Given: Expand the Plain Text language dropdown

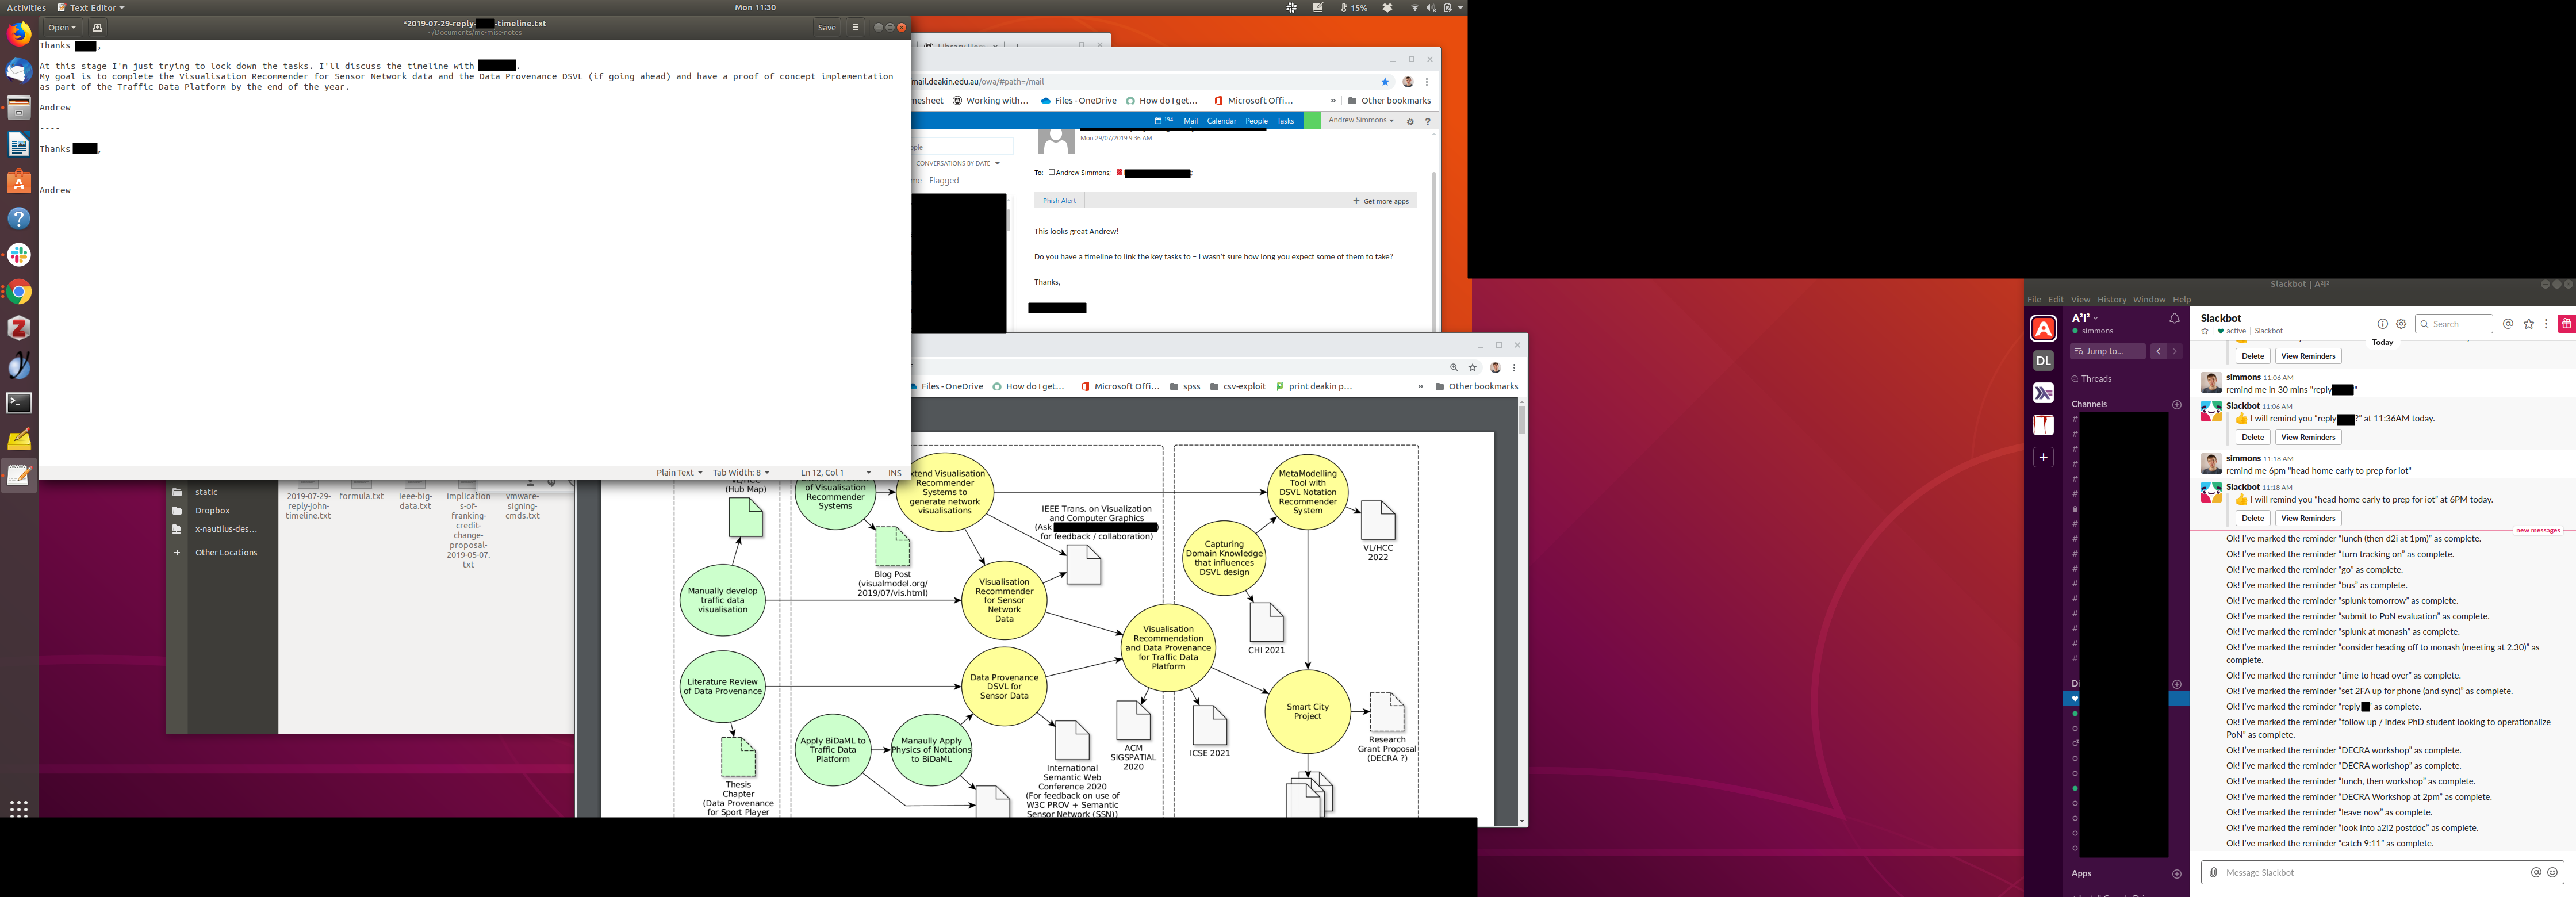Looking at the screenshot, I should (679, 473).
